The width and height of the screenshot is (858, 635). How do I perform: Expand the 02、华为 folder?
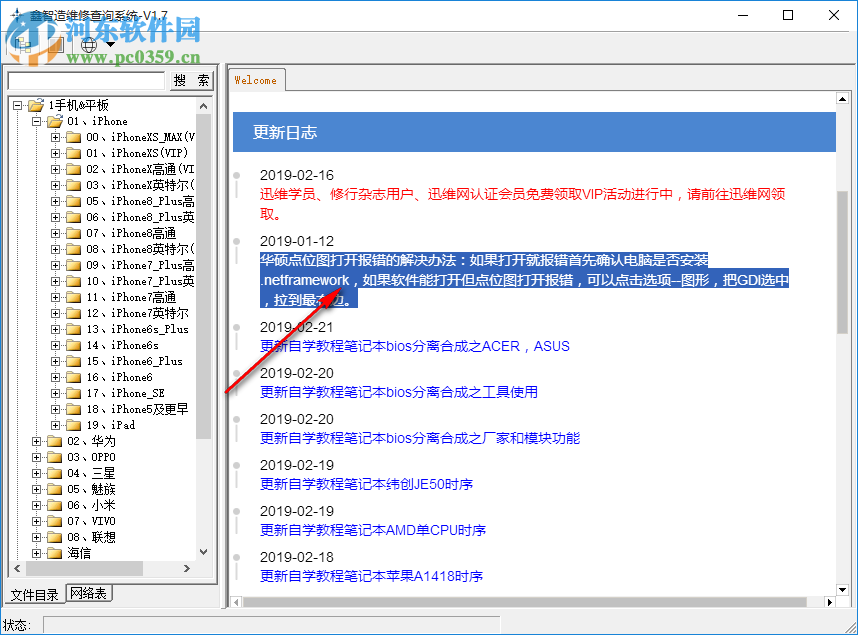37,441
